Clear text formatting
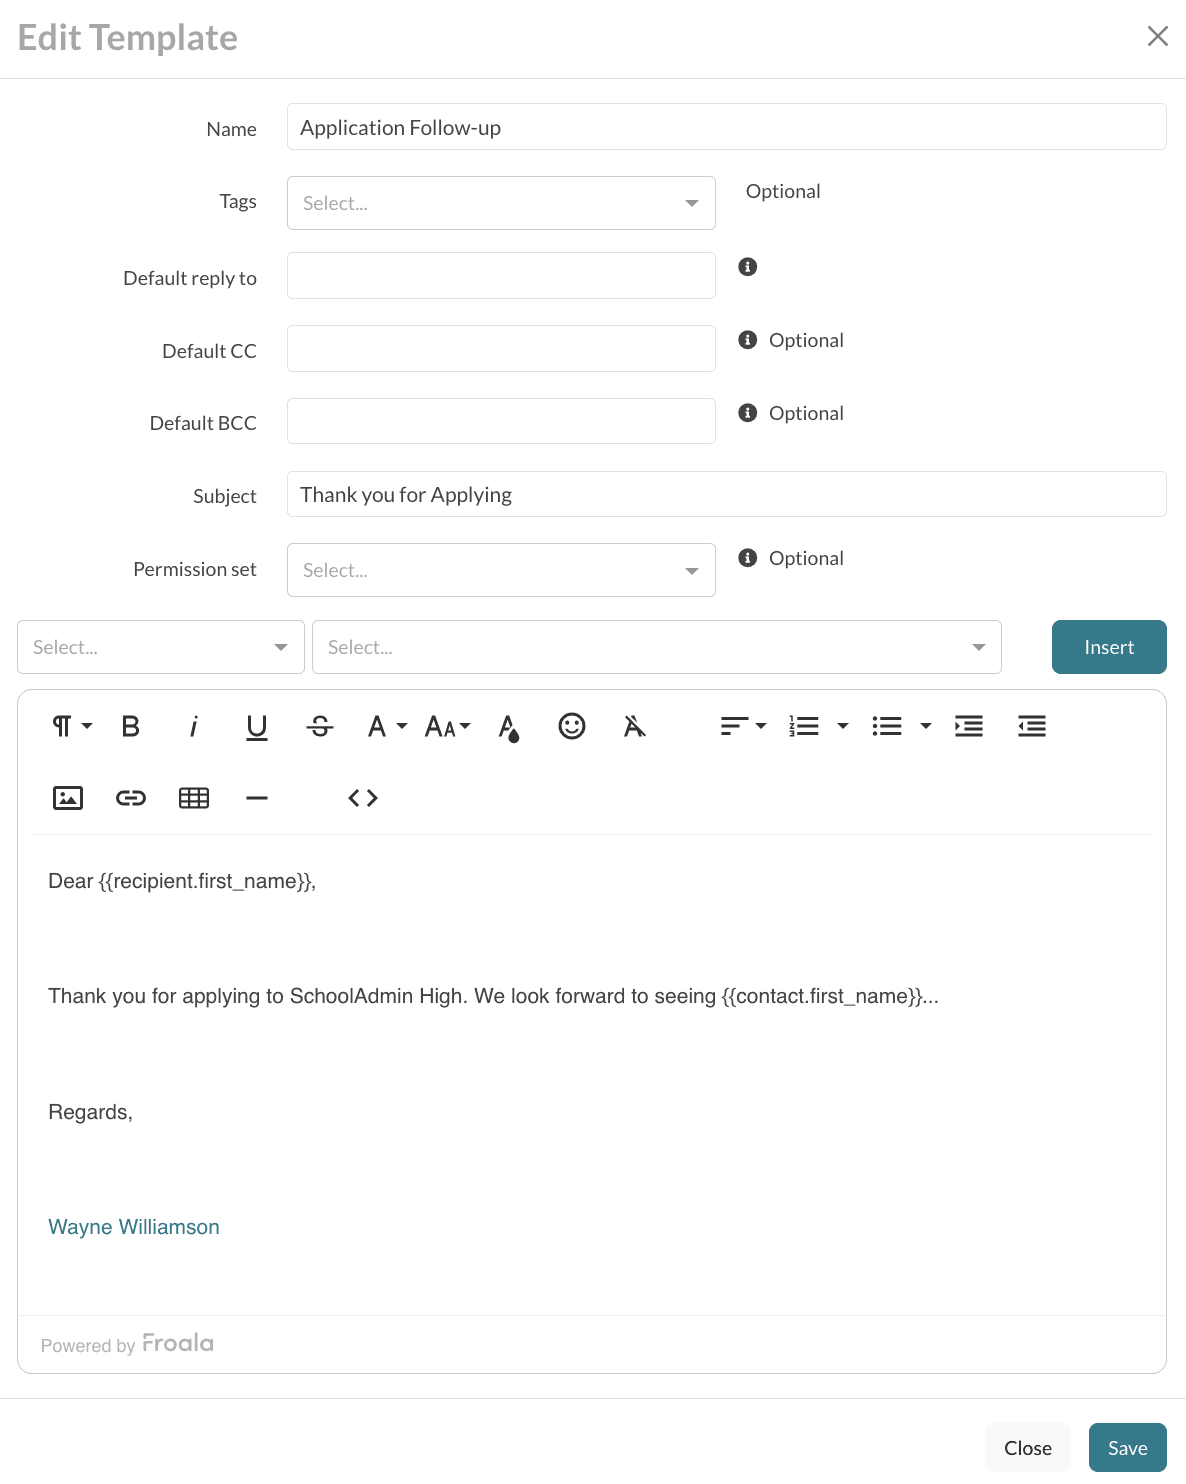Screen dimensions: 1186x1484 pyautogui.click(x=634, y=727)
